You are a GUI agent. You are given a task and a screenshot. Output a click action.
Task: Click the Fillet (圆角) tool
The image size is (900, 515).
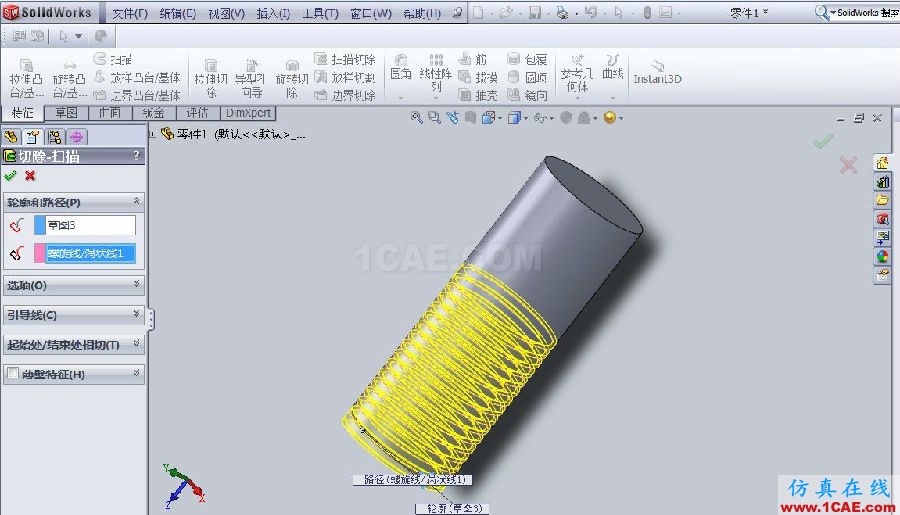[x=401, y=68]
